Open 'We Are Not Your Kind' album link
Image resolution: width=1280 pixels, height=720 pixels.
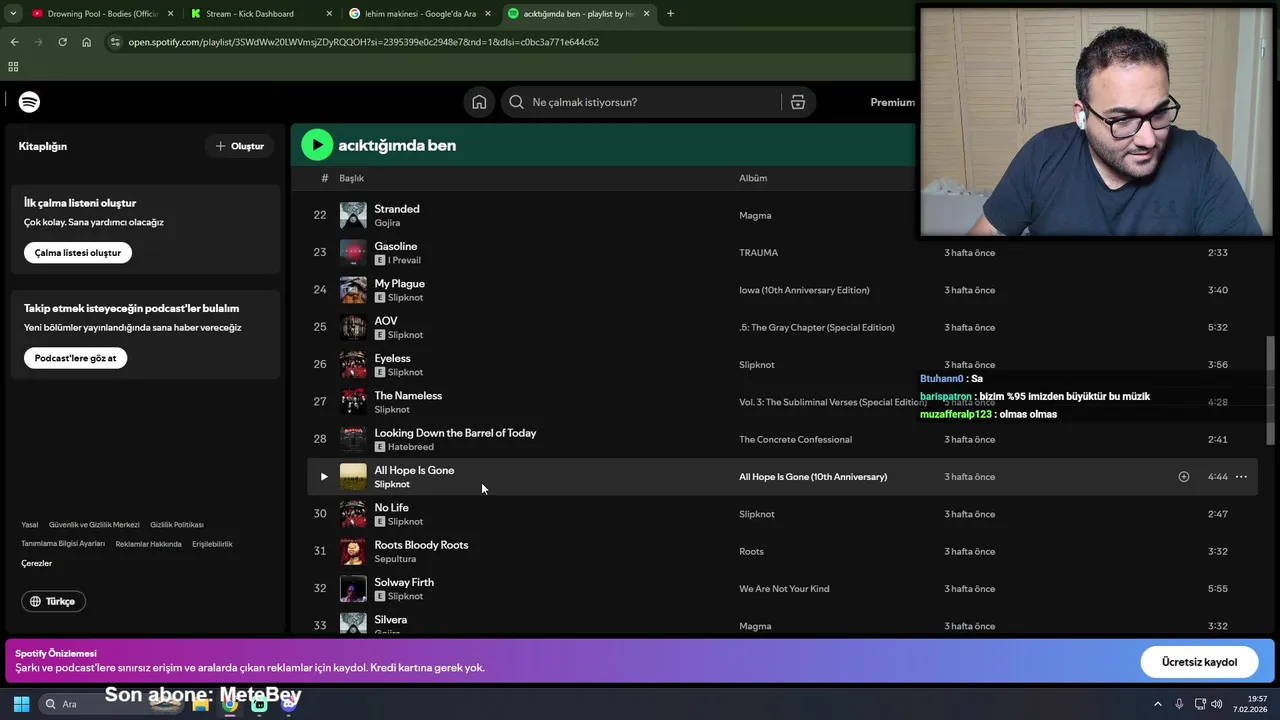(784, 589)
